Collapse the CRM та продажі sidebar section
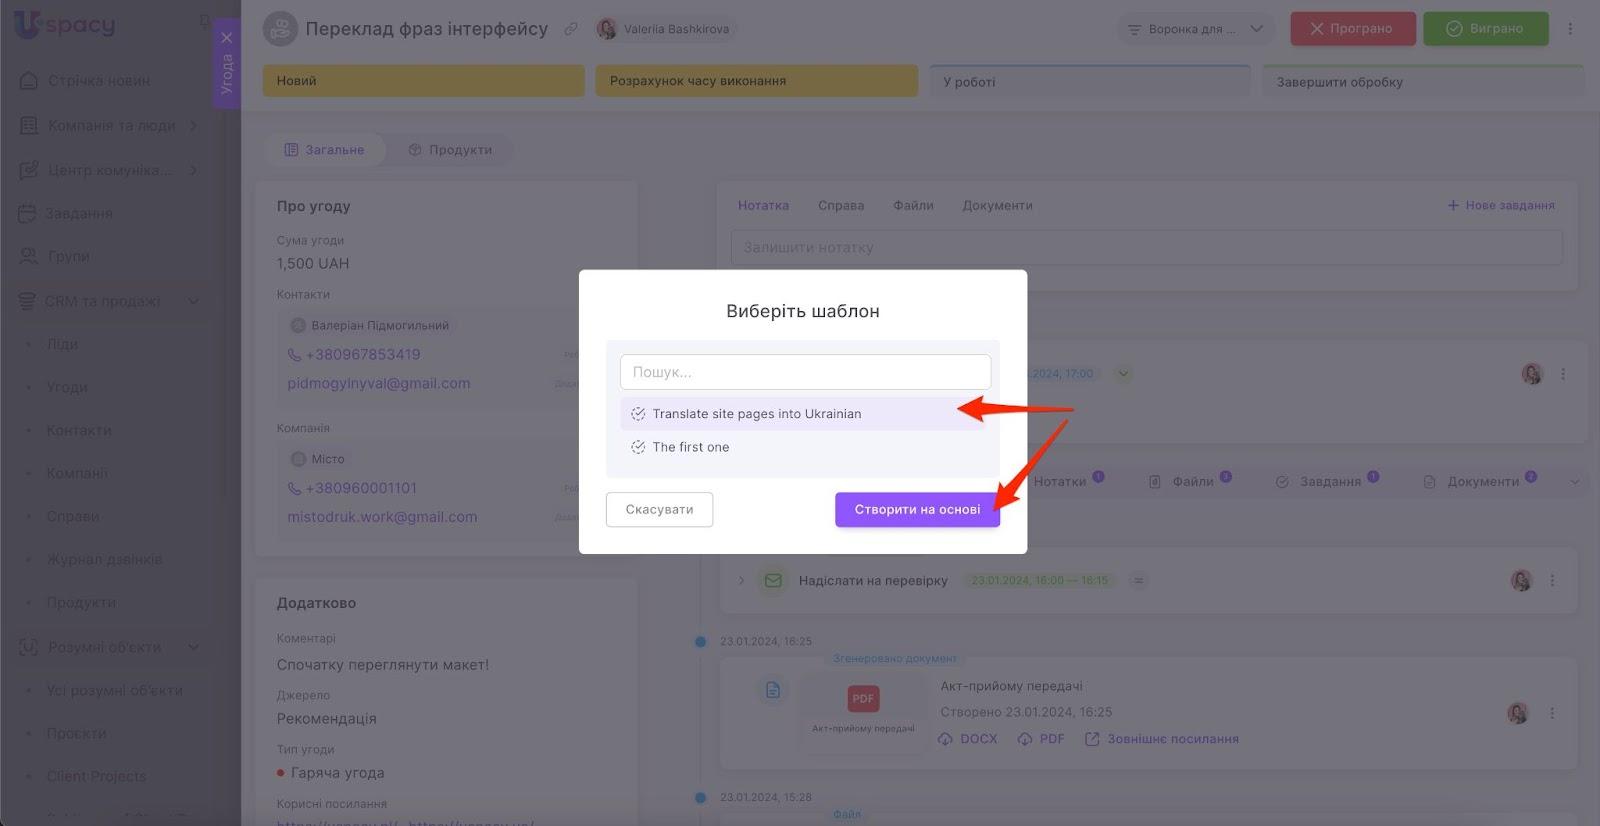This screenshot has width=1600, height=826. (x=193, y=301)
